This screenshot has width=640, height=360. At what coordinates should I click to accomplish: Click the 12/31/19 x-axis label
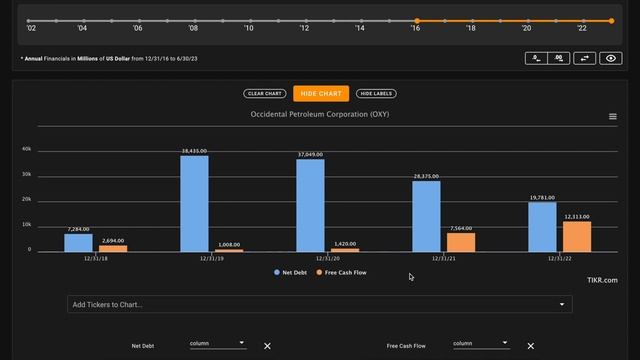coord(212,259)
